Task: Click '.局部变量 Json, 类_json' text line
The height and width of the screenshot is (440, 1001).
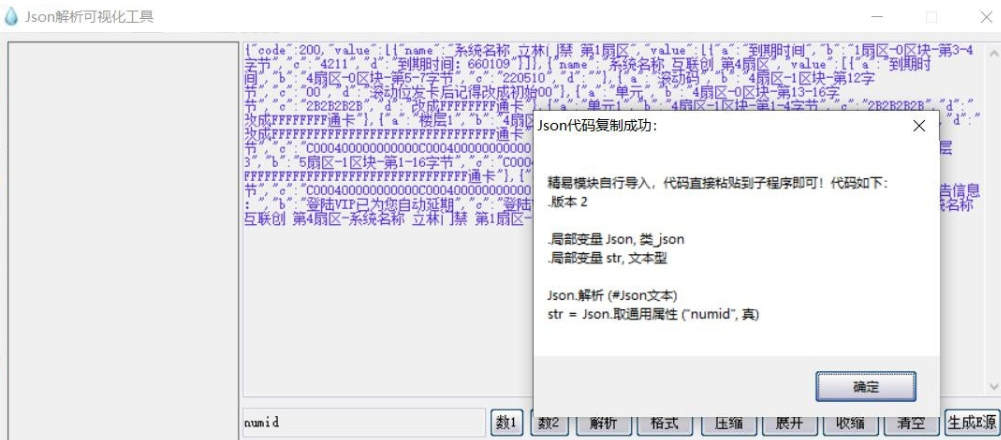Action: tap(615, 239)
